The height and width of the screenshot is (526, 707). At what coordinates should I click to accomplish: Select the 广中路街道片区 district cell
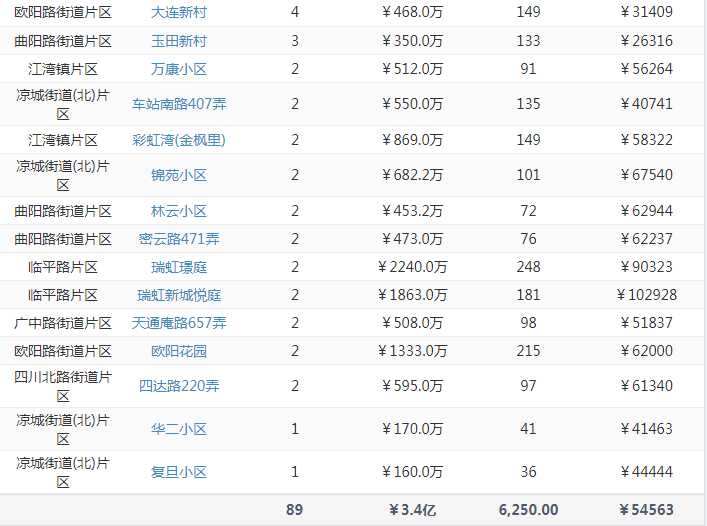click(63, 323)
